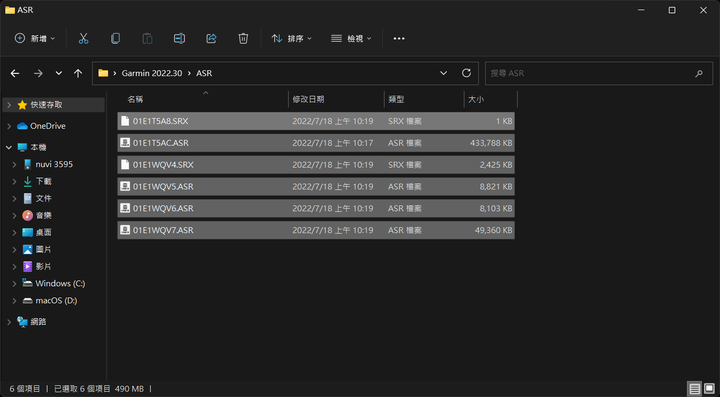Screen dimensions: 720x397
Task: Click the folder icon in address bar
Action: [103, 73]
